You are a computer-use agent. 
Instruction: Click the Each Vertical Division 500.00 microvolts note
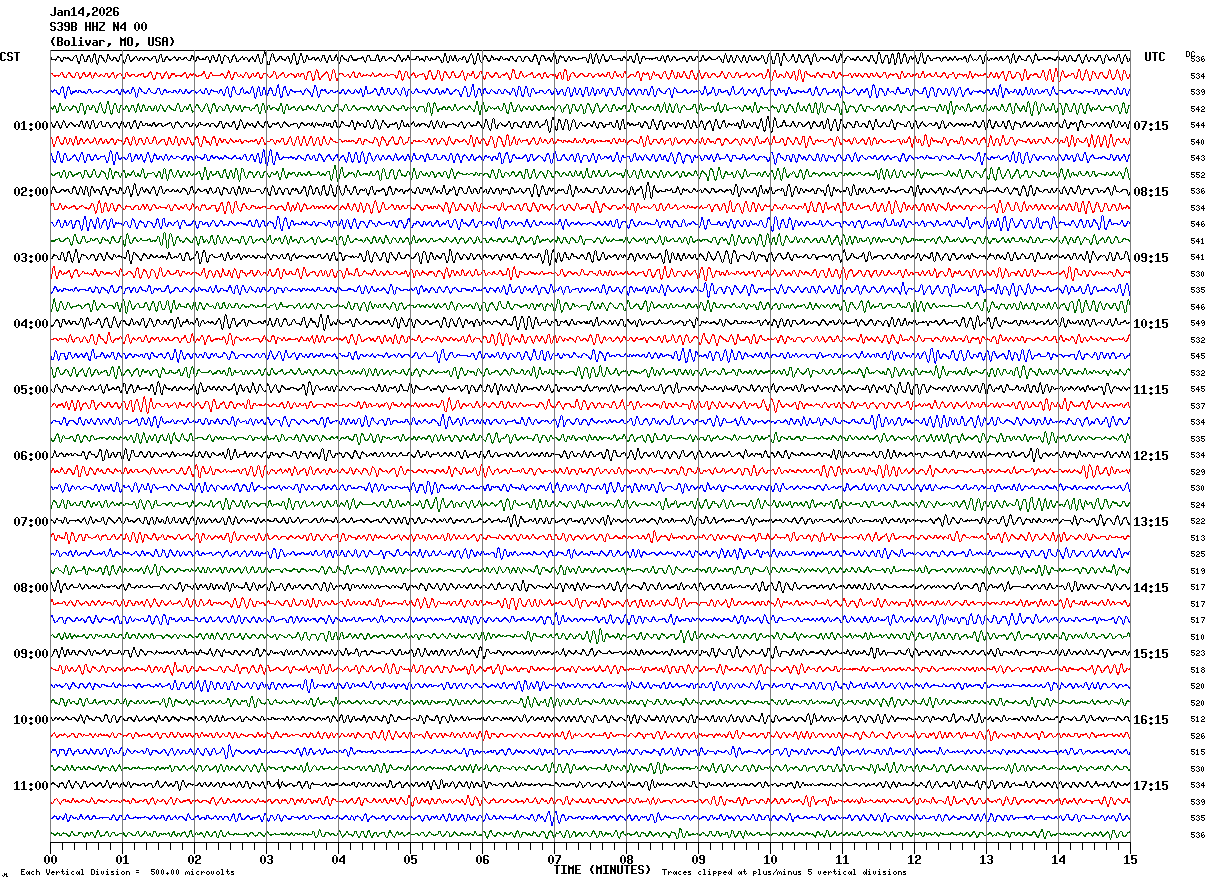pyautogui.click(x=127, y=873)
